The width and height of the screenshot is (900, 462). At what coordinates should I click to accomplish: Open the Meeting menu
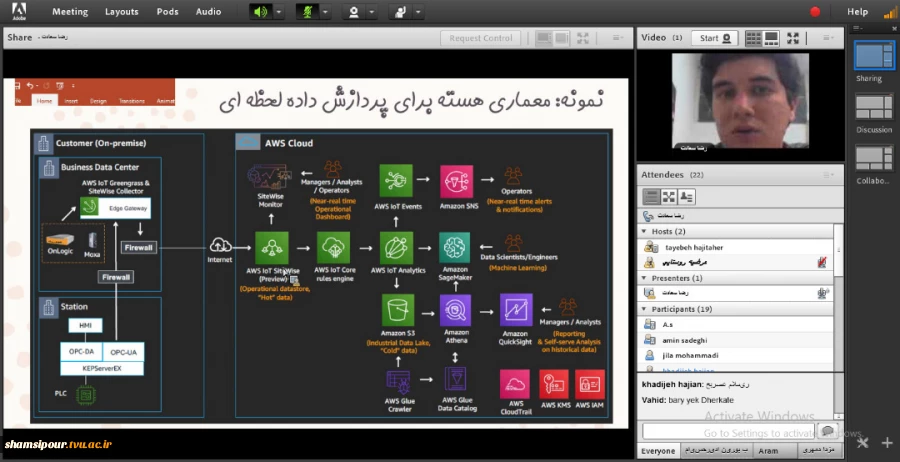click(x=70, y=11)
